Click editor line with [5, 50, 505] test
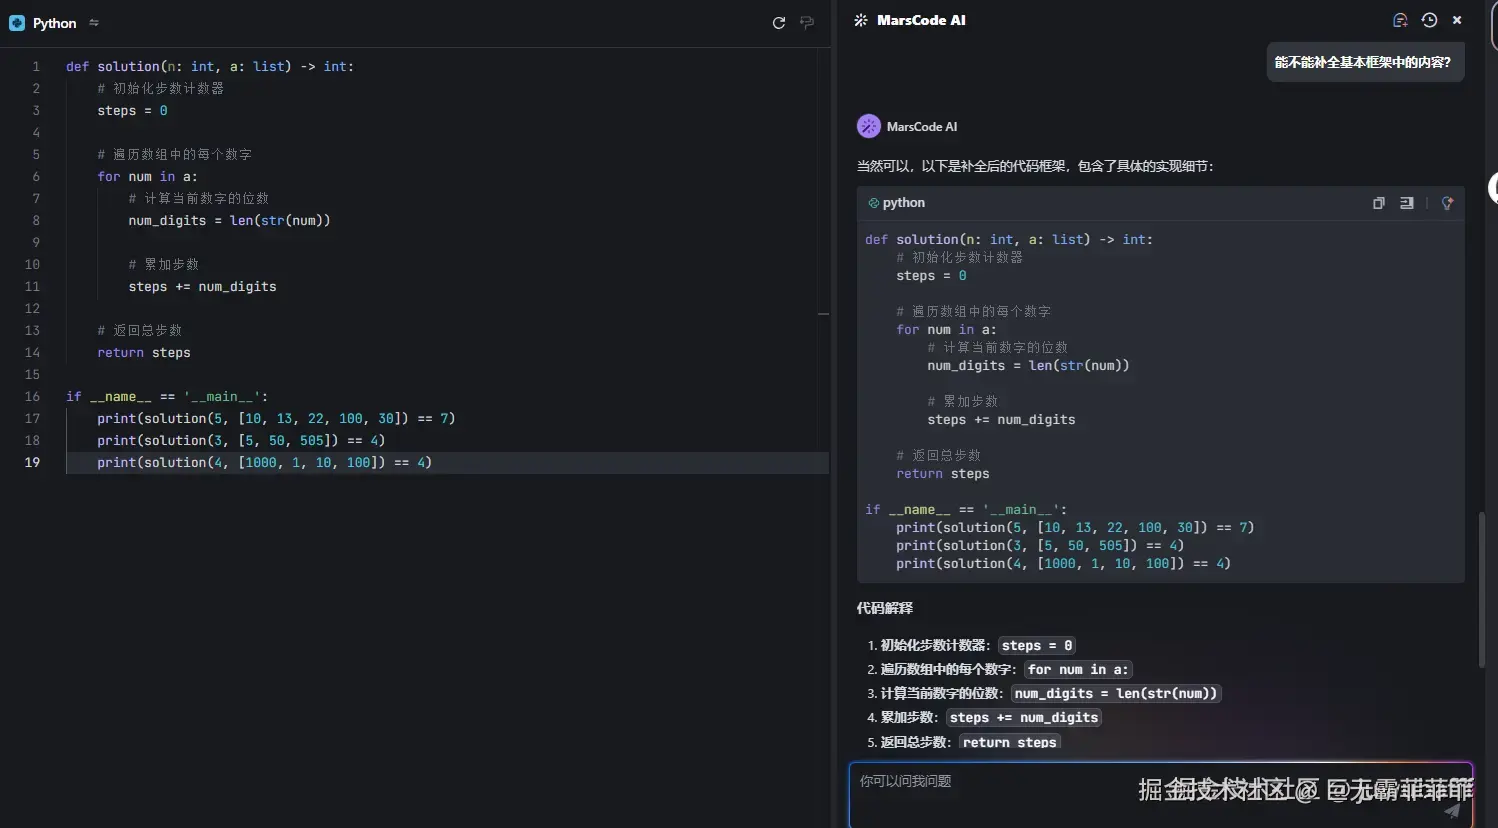Viewport: 1498px width, 828px height. coord(241,440)
